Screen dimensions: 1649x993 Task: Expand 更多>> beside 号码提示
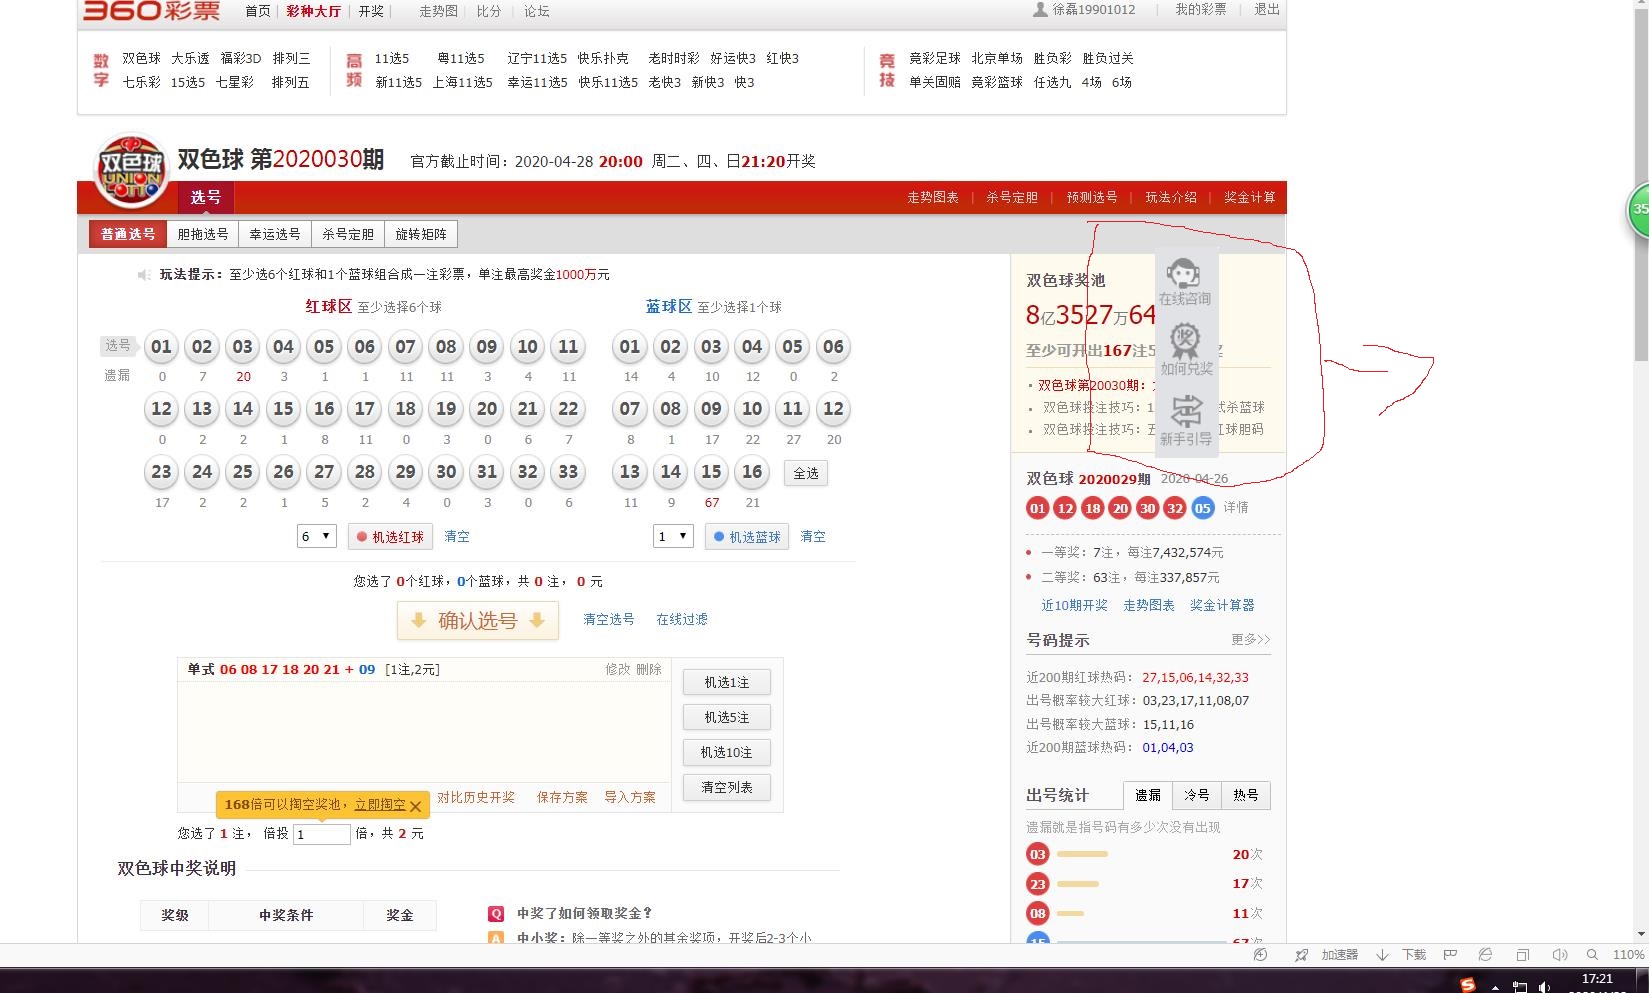[x=1251, y=640]
